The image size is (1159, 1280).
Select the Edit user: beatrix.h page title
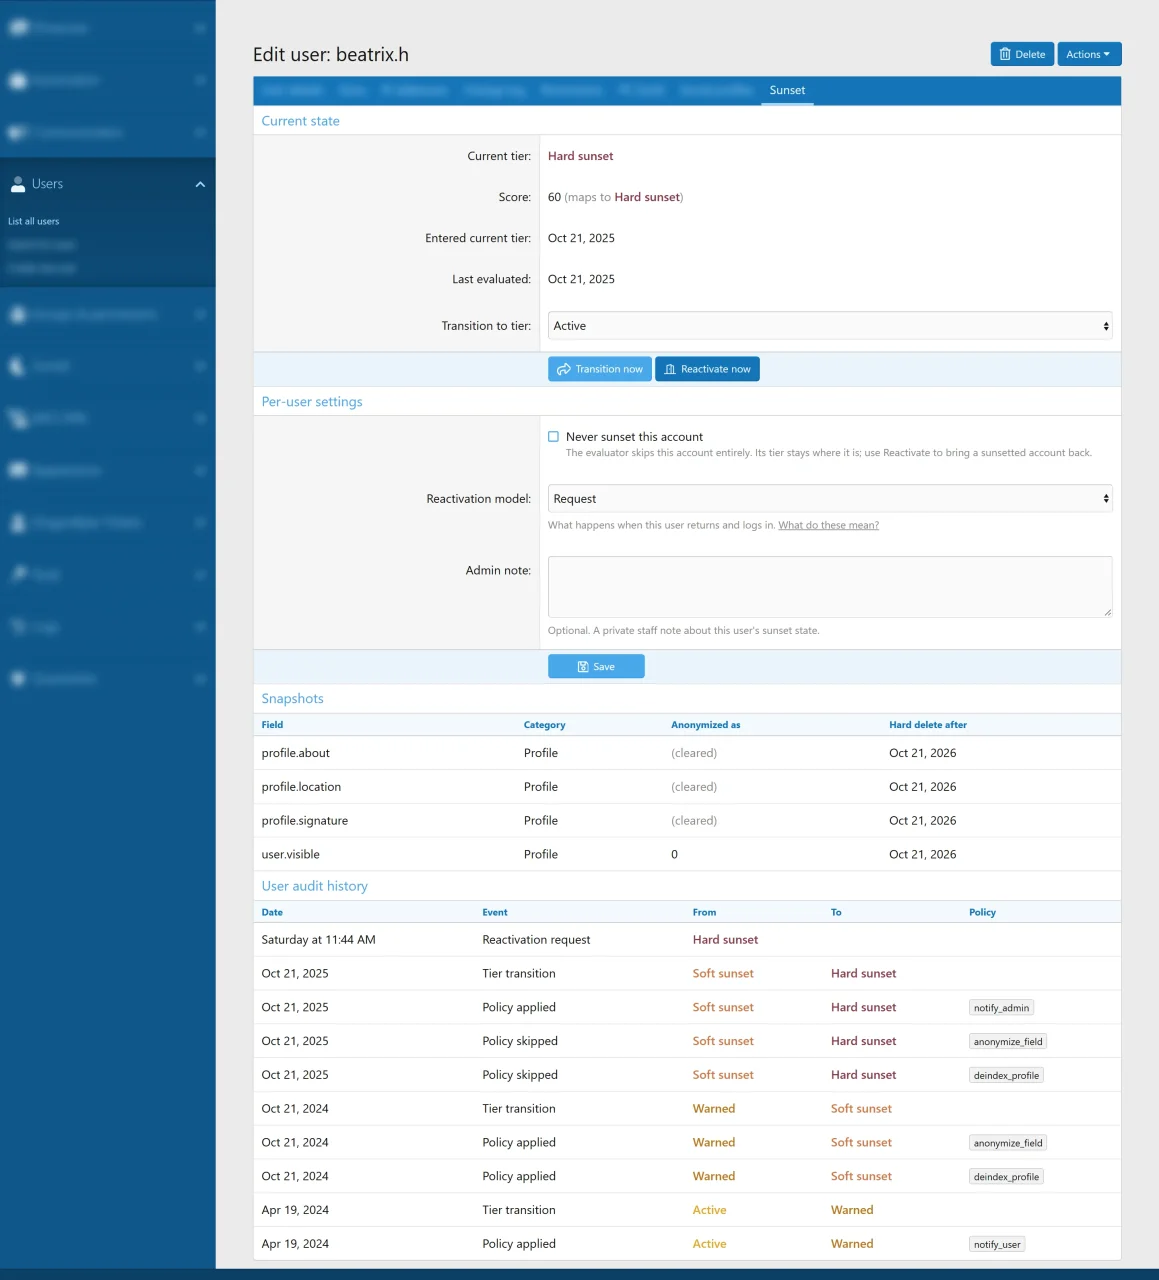(x=331, y=55)
